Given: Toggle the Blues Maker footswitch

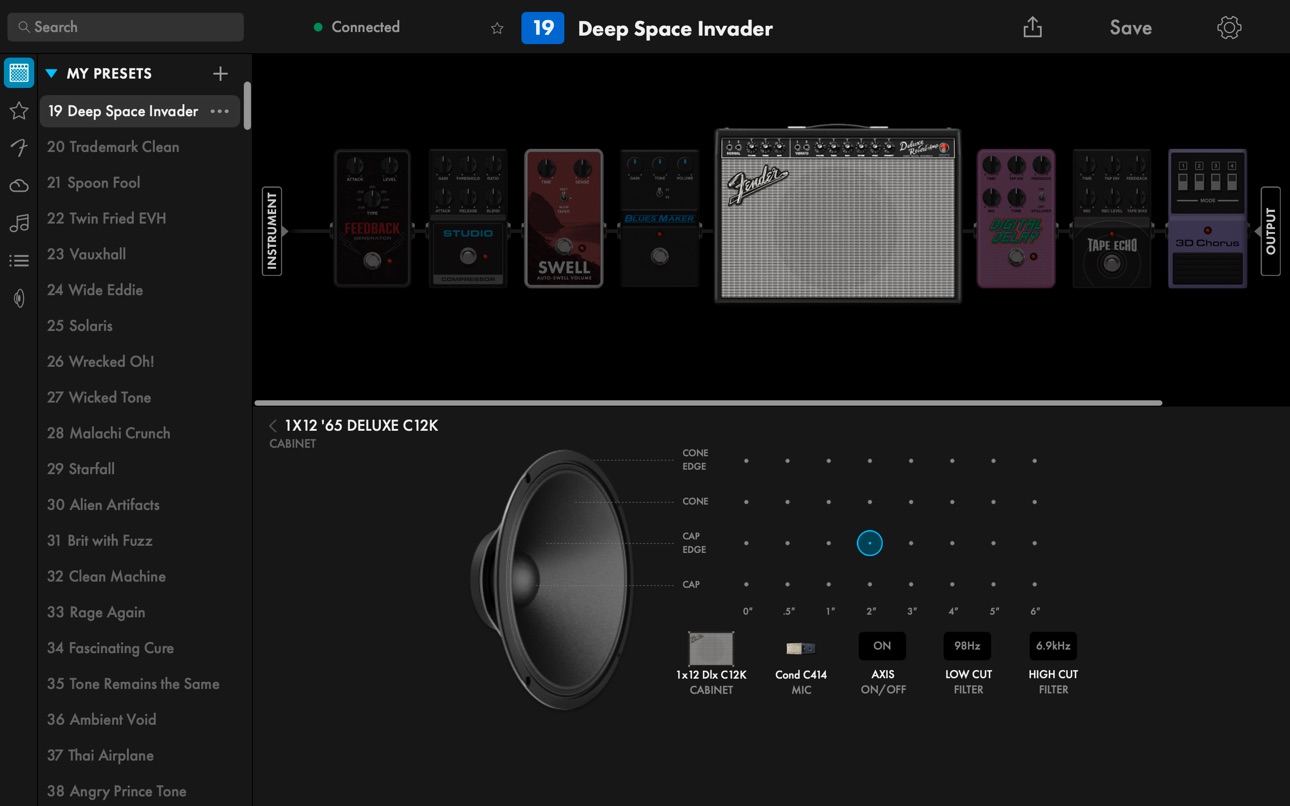Looking at the screenshot, I should (659, 256).
